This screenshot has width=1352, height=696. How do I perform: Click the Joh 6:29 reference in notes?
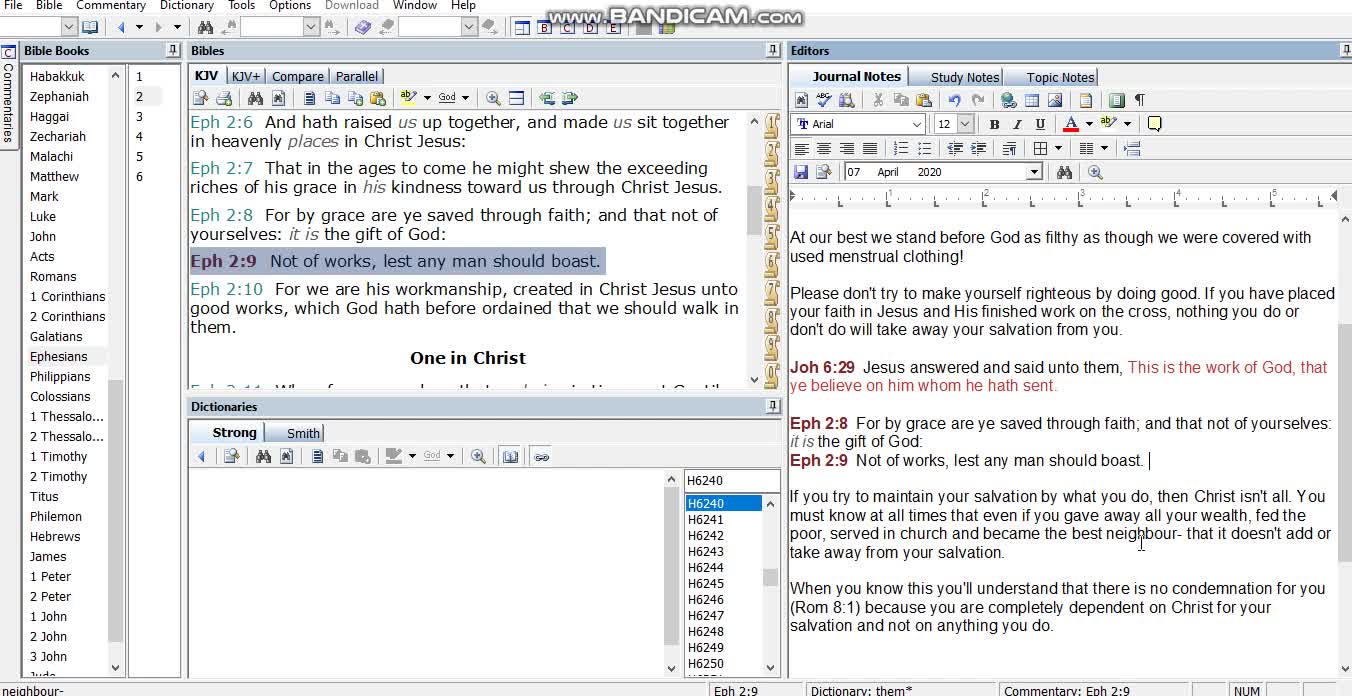(x=822, y=367)
